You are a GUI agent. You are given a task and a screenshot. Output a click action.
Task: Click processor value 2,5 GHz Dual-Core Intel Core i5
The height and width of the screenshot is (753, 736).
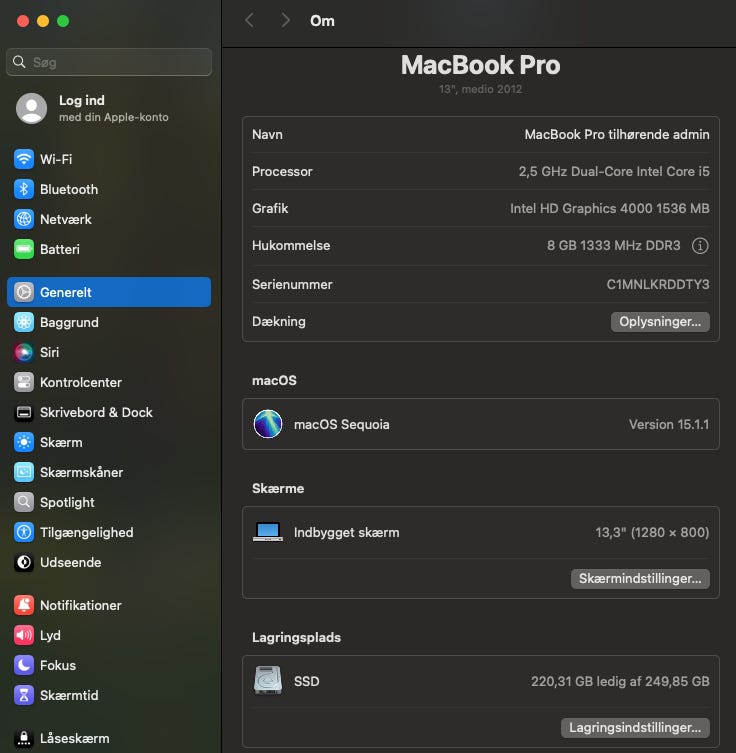614,171
